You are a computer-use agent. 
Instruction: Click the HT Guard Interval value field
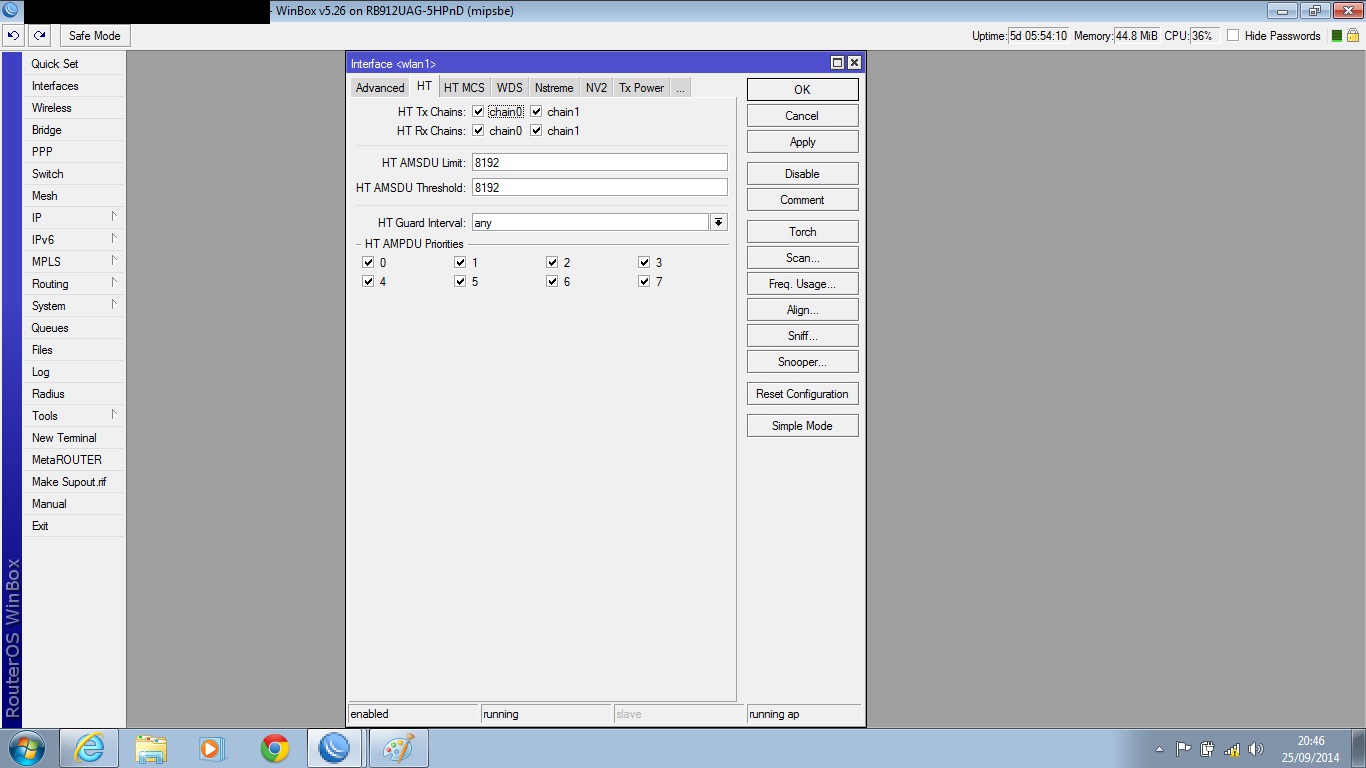pyautogui.click(x=590, y=223)
